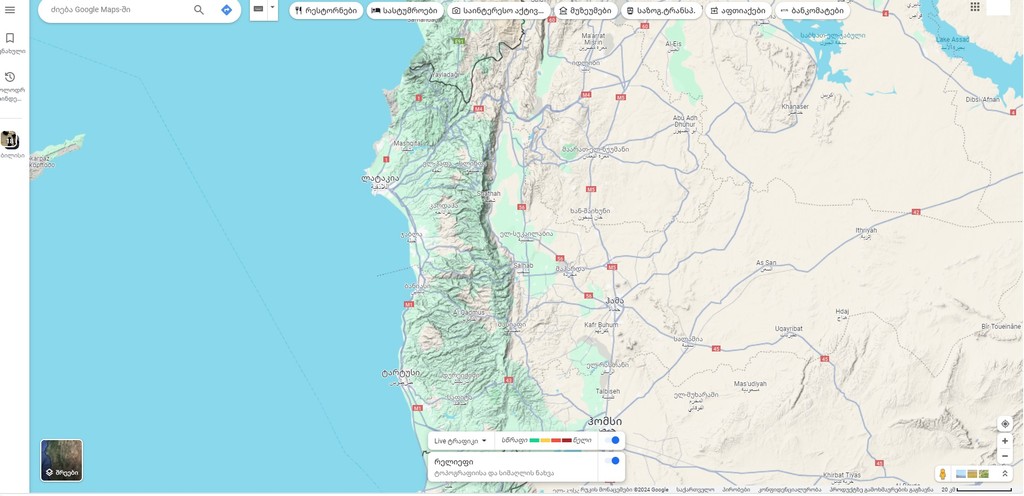Screen dimensions: 1024x496
Task: Click the ლატაკია city label
Action: coord(382,178)
